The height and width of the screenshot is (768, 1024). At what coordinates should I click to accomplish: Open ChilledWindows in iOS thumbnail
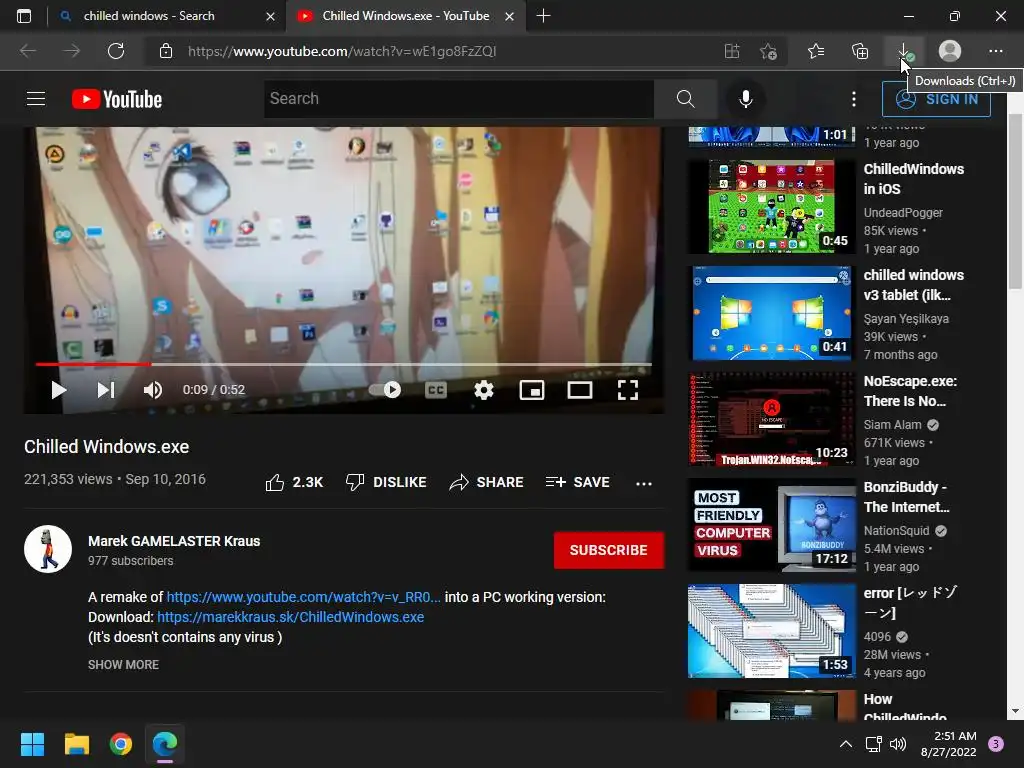tap(771, 206)
